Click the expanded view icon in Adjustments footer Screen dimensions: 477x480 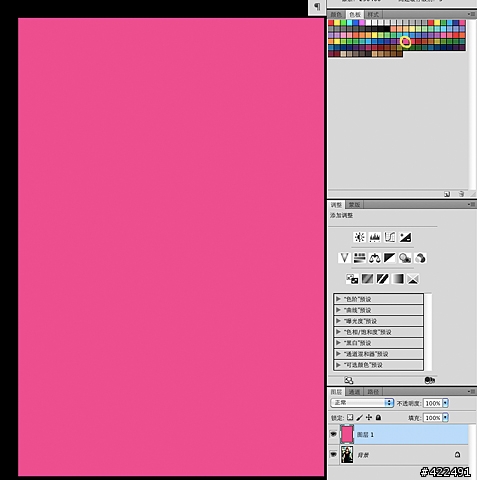point(349,380)
